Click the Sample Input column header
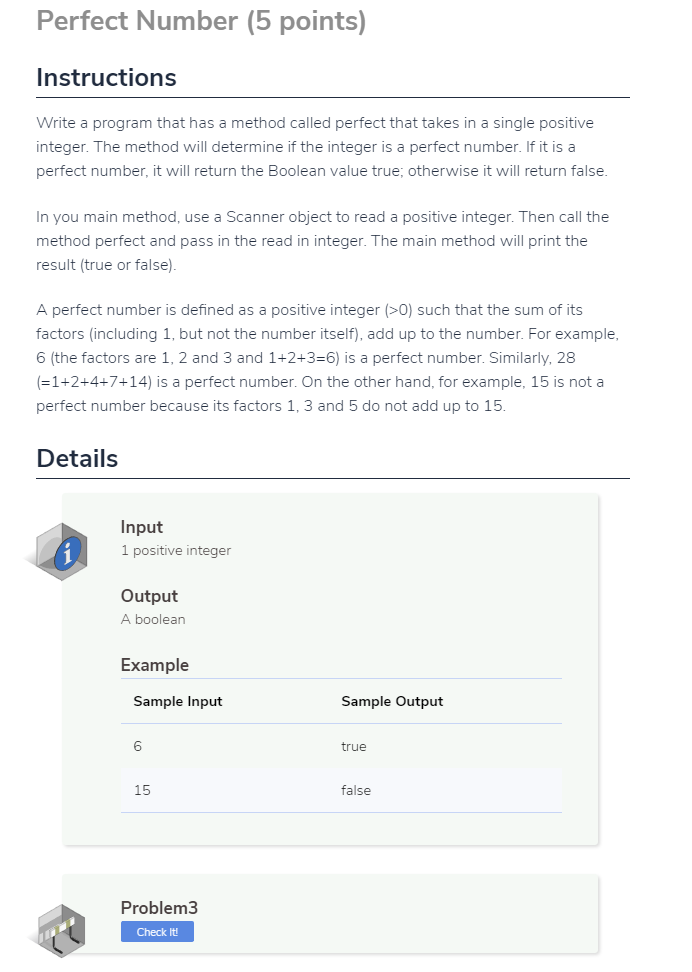Viewport: 692px width, 972px height. point(177,701)
